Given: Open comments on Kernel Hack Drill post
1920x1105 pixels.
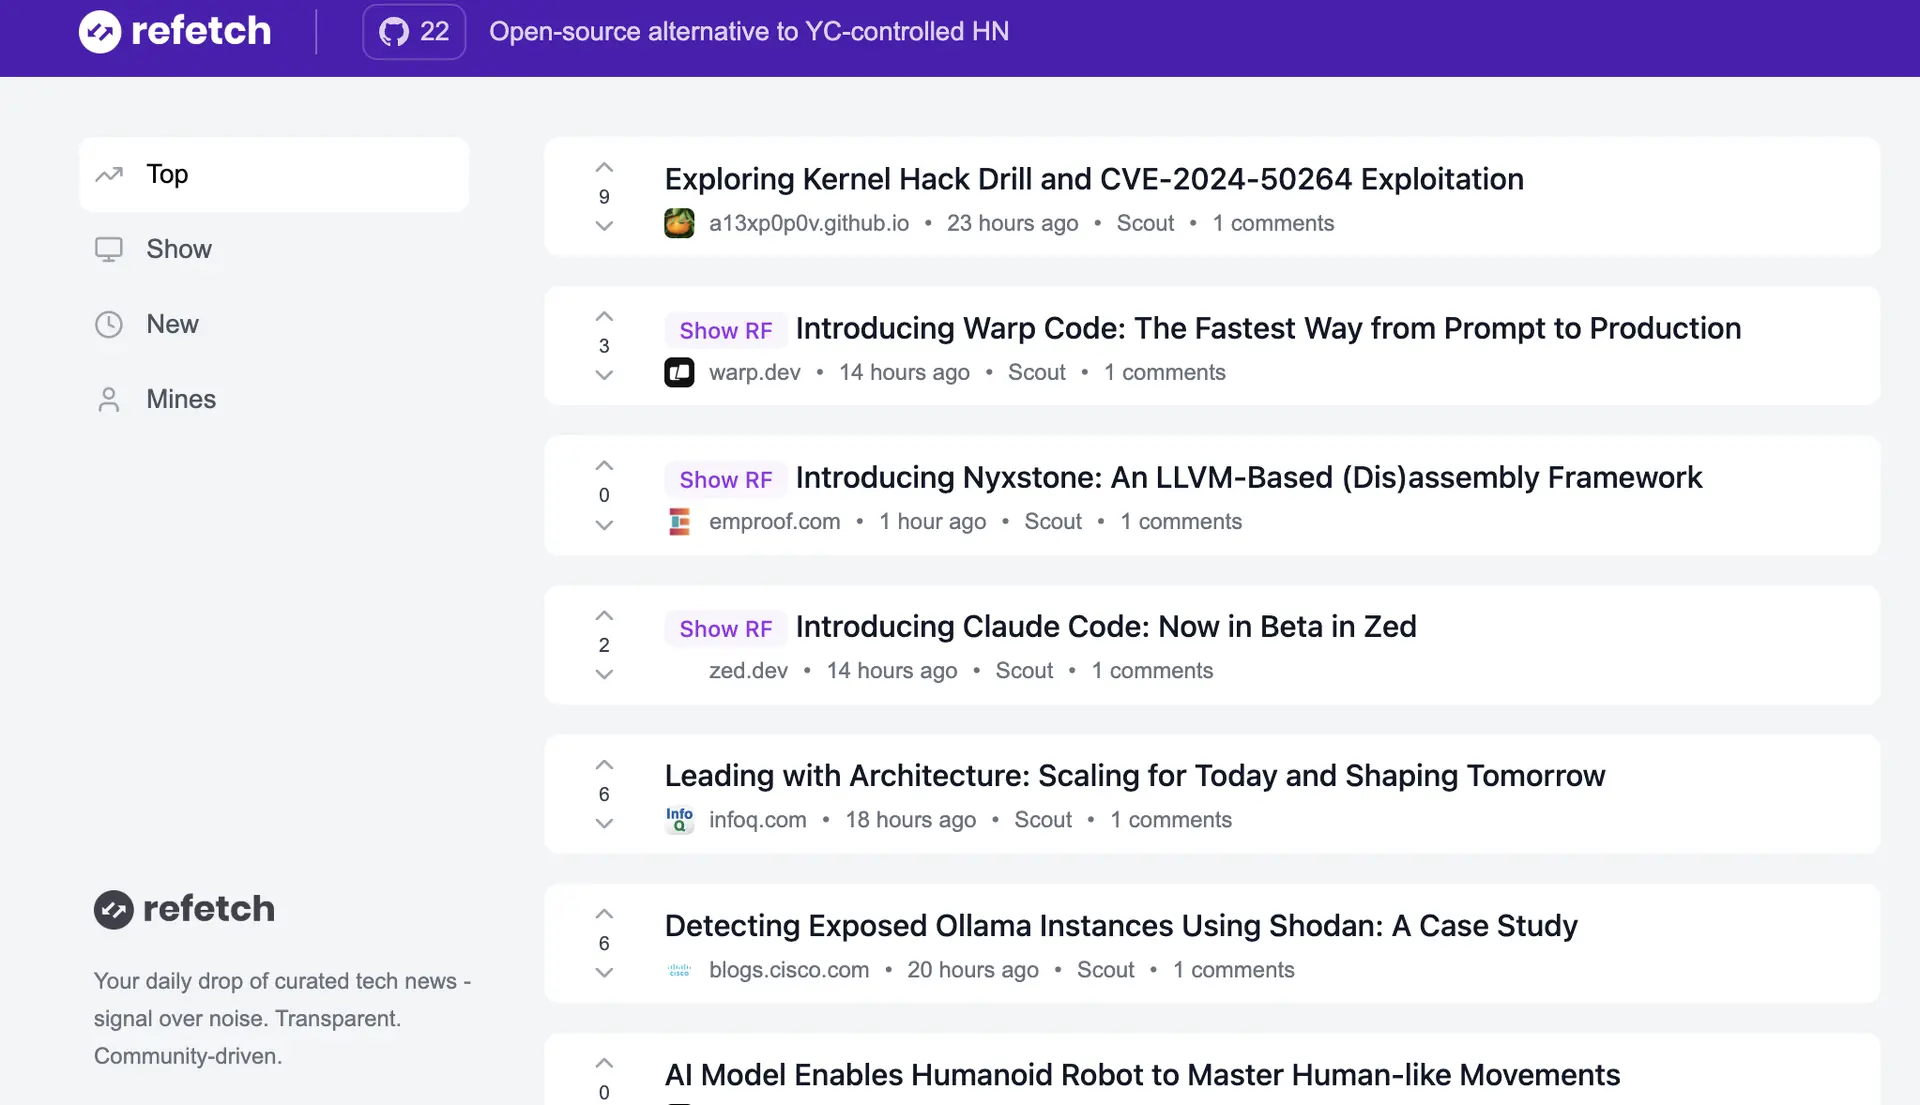Looking at the screenshot, I should tap(1273, 223).
